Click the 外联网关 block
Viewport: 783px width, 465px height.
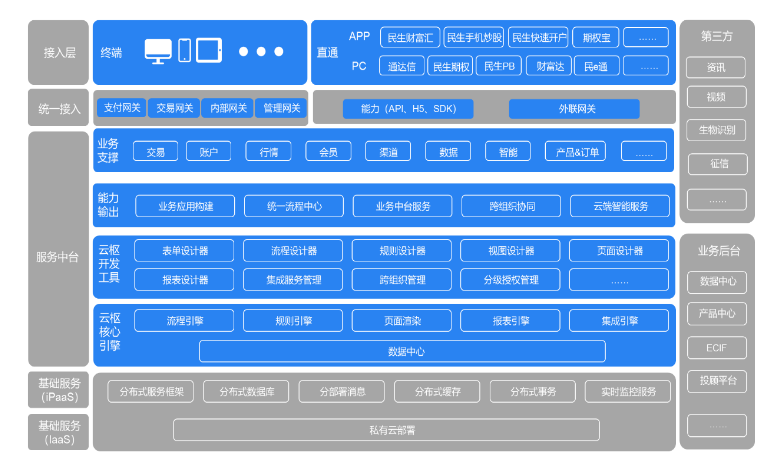(x=576, y=109)
